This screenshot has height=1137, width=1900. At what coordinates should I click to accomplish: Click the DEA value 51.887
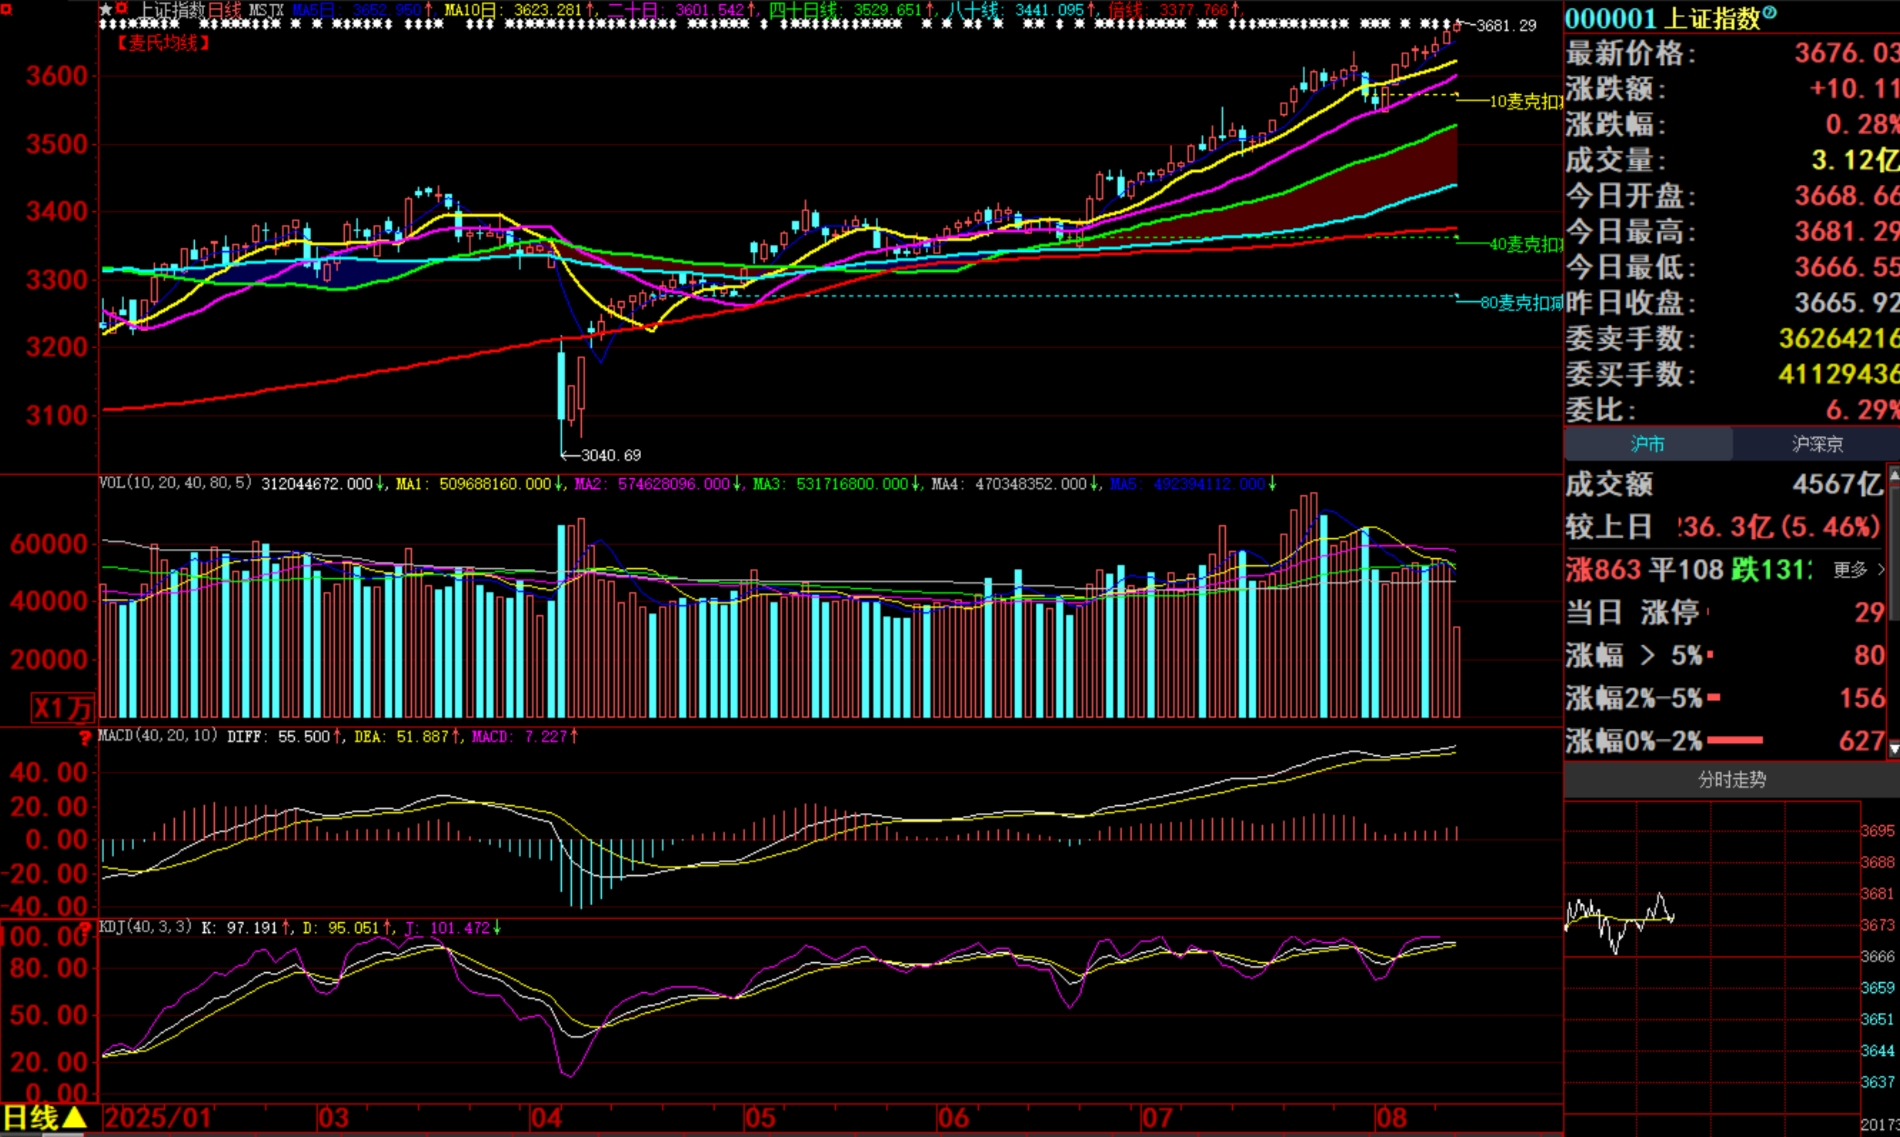(422, 737)
